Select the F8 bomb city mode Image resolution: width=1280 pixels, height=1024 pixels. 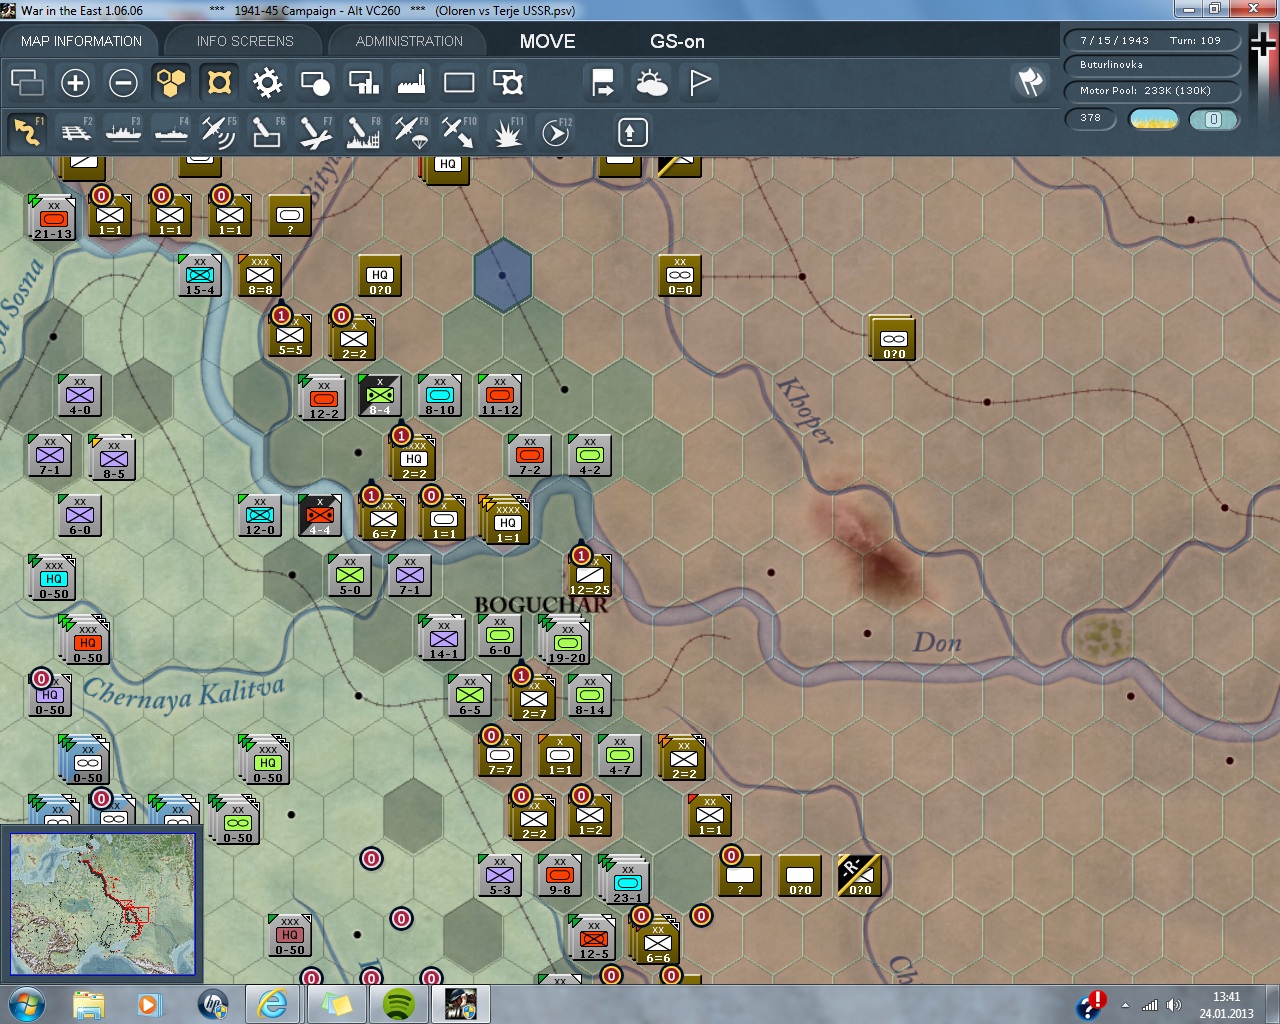[363, 131]
